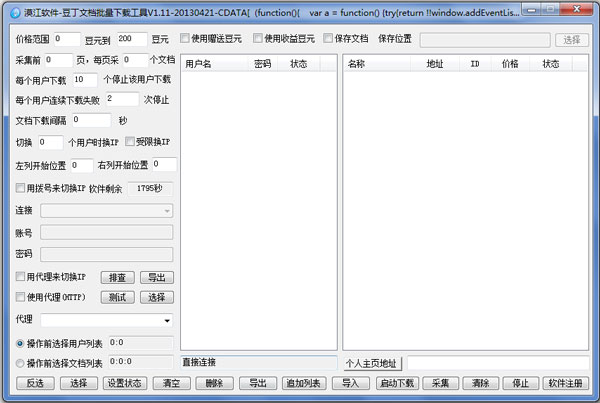Enable 使用收益豆元 checkbox

(258, 38)
